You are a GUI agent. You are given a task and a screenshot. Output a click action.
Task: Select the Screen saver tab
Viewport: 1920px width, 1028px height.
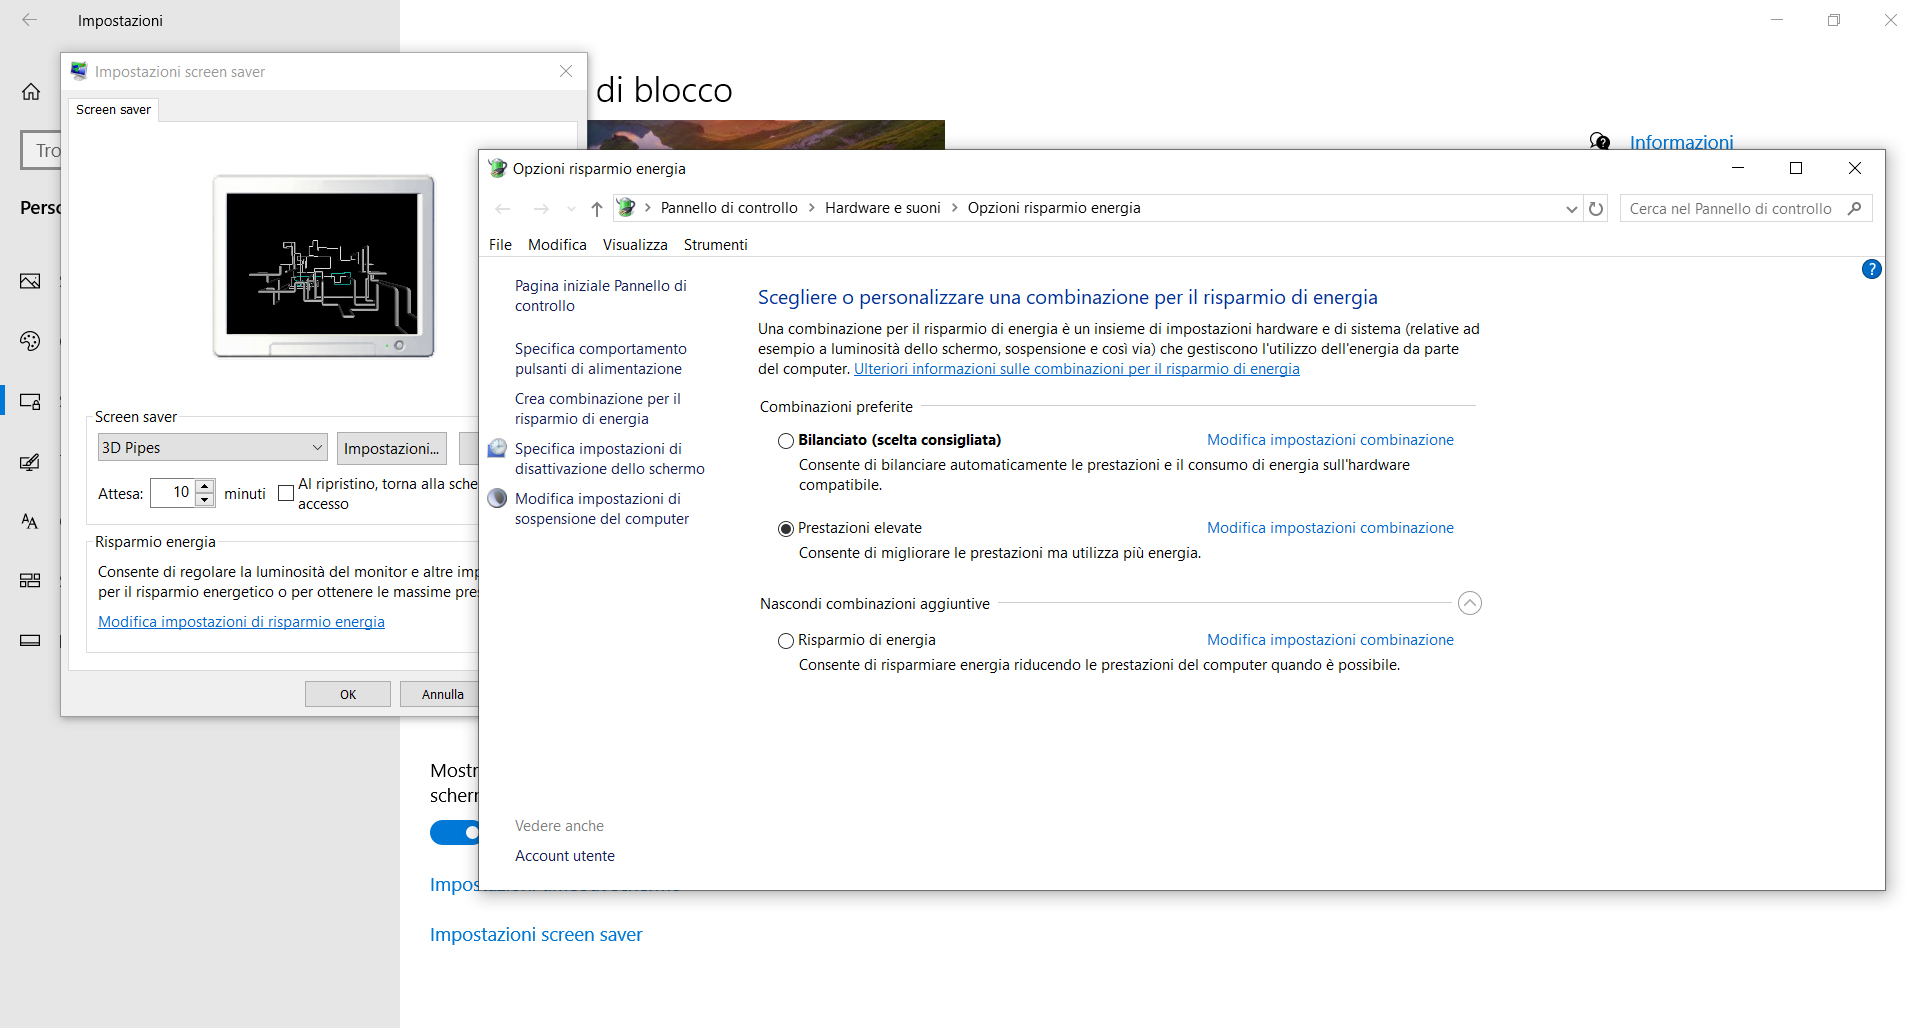tap(113, 109)
